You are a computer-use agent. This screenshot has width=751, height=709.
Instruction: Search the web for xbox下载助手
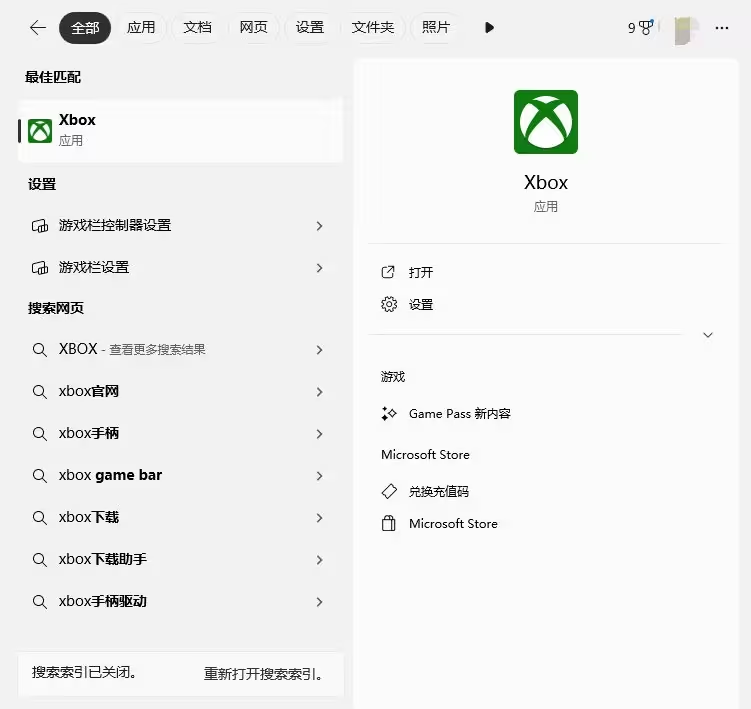click(181, 560)
